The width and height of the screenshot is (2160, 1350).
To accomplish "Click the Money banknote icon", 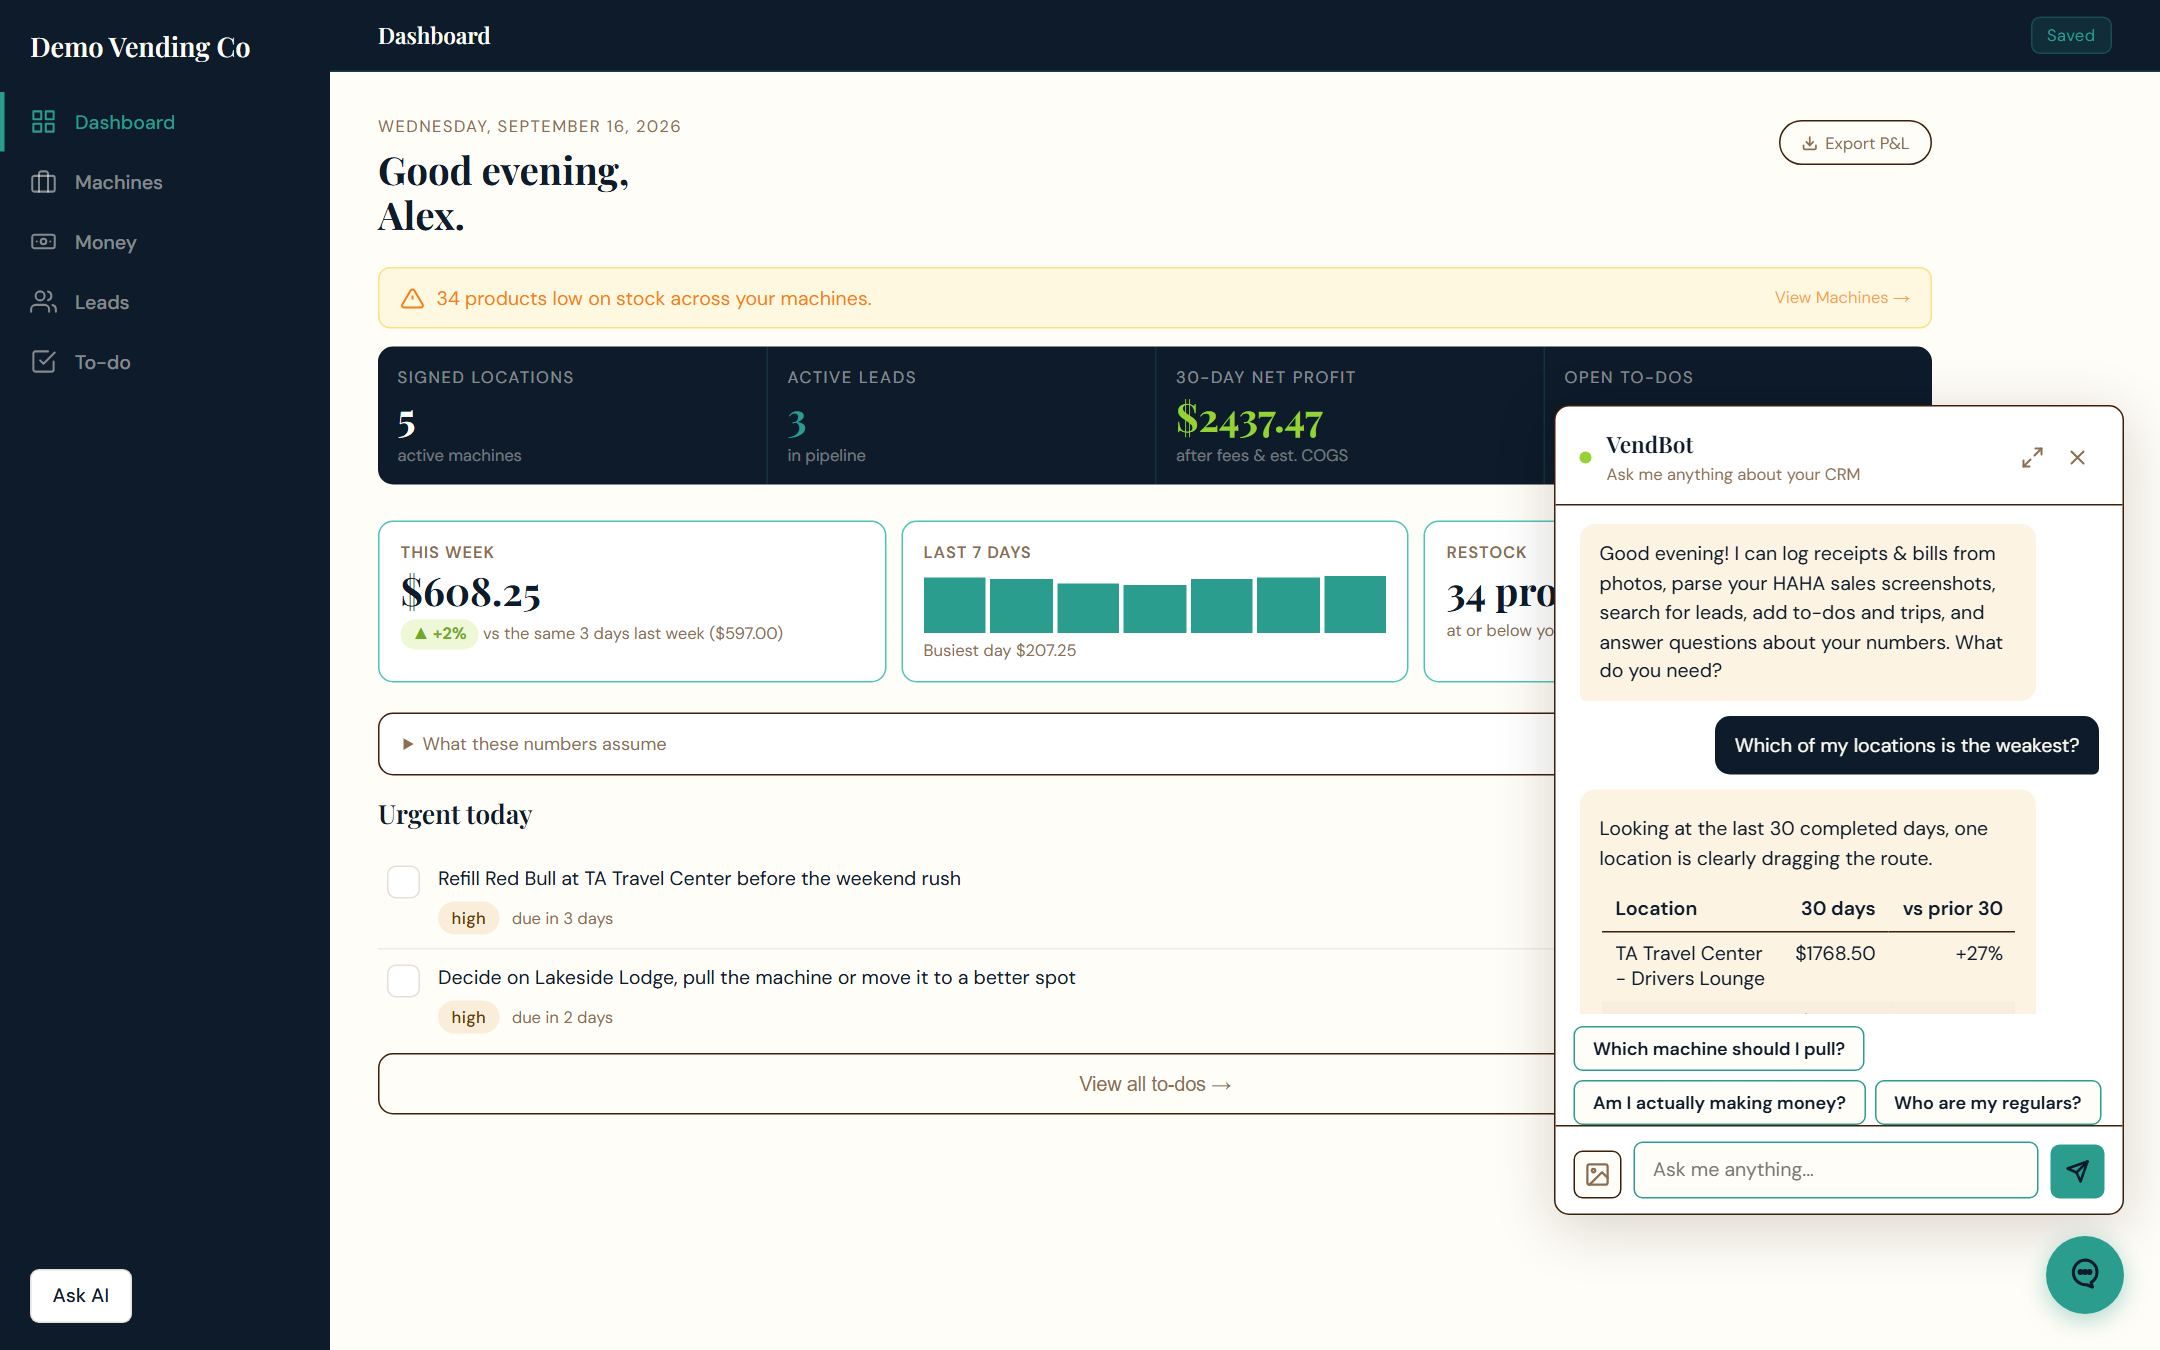I will 43,242.
